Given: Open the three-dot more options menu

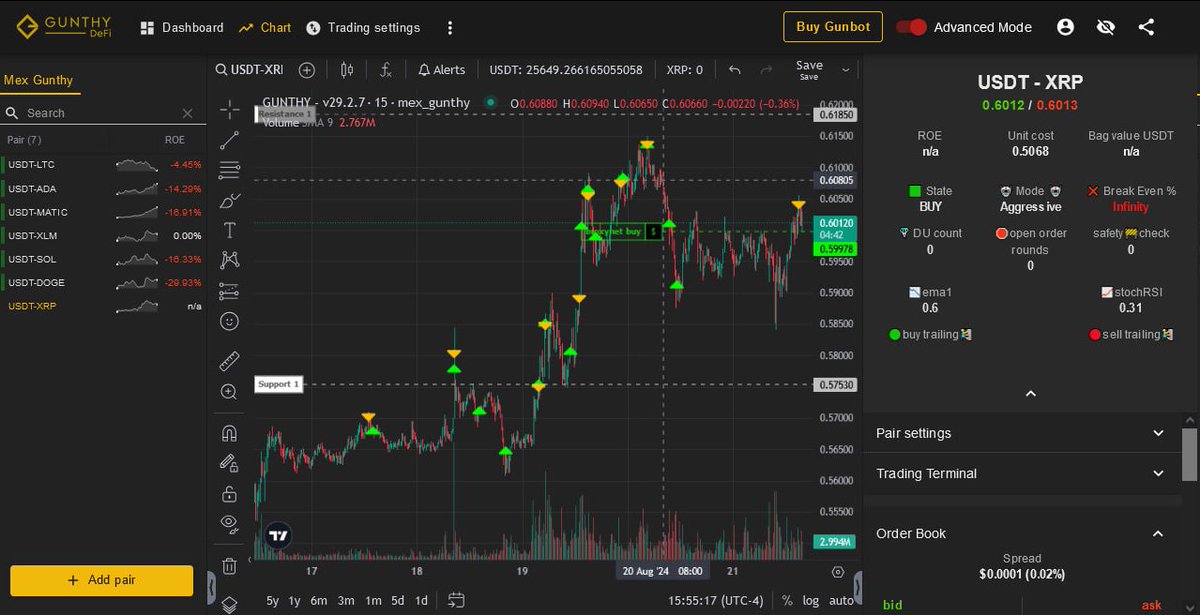Looking at the screenshot, I should (x=450, y=27).
